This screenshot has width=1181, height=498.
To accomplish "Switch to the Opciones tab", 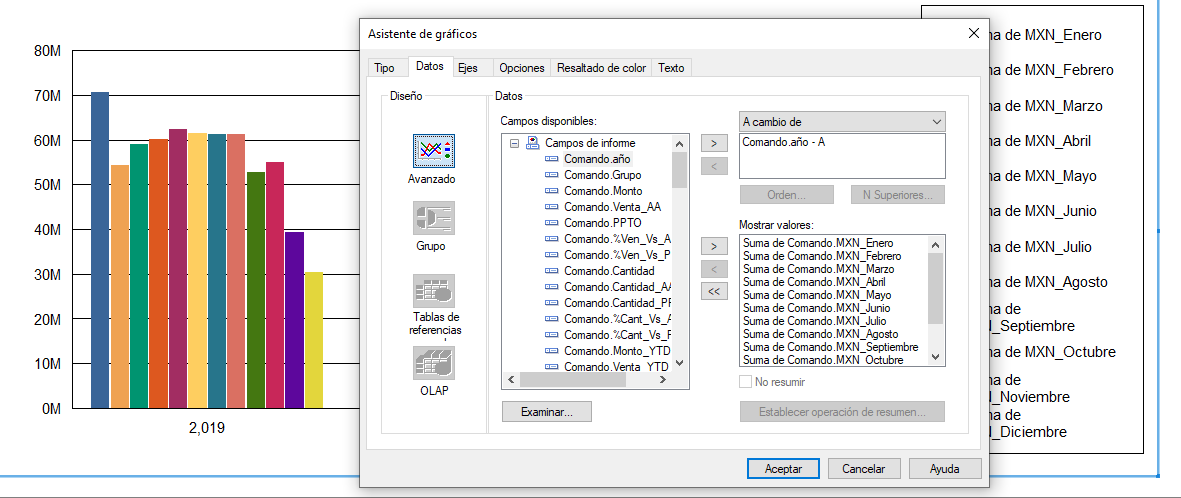I will click(522, 68).
